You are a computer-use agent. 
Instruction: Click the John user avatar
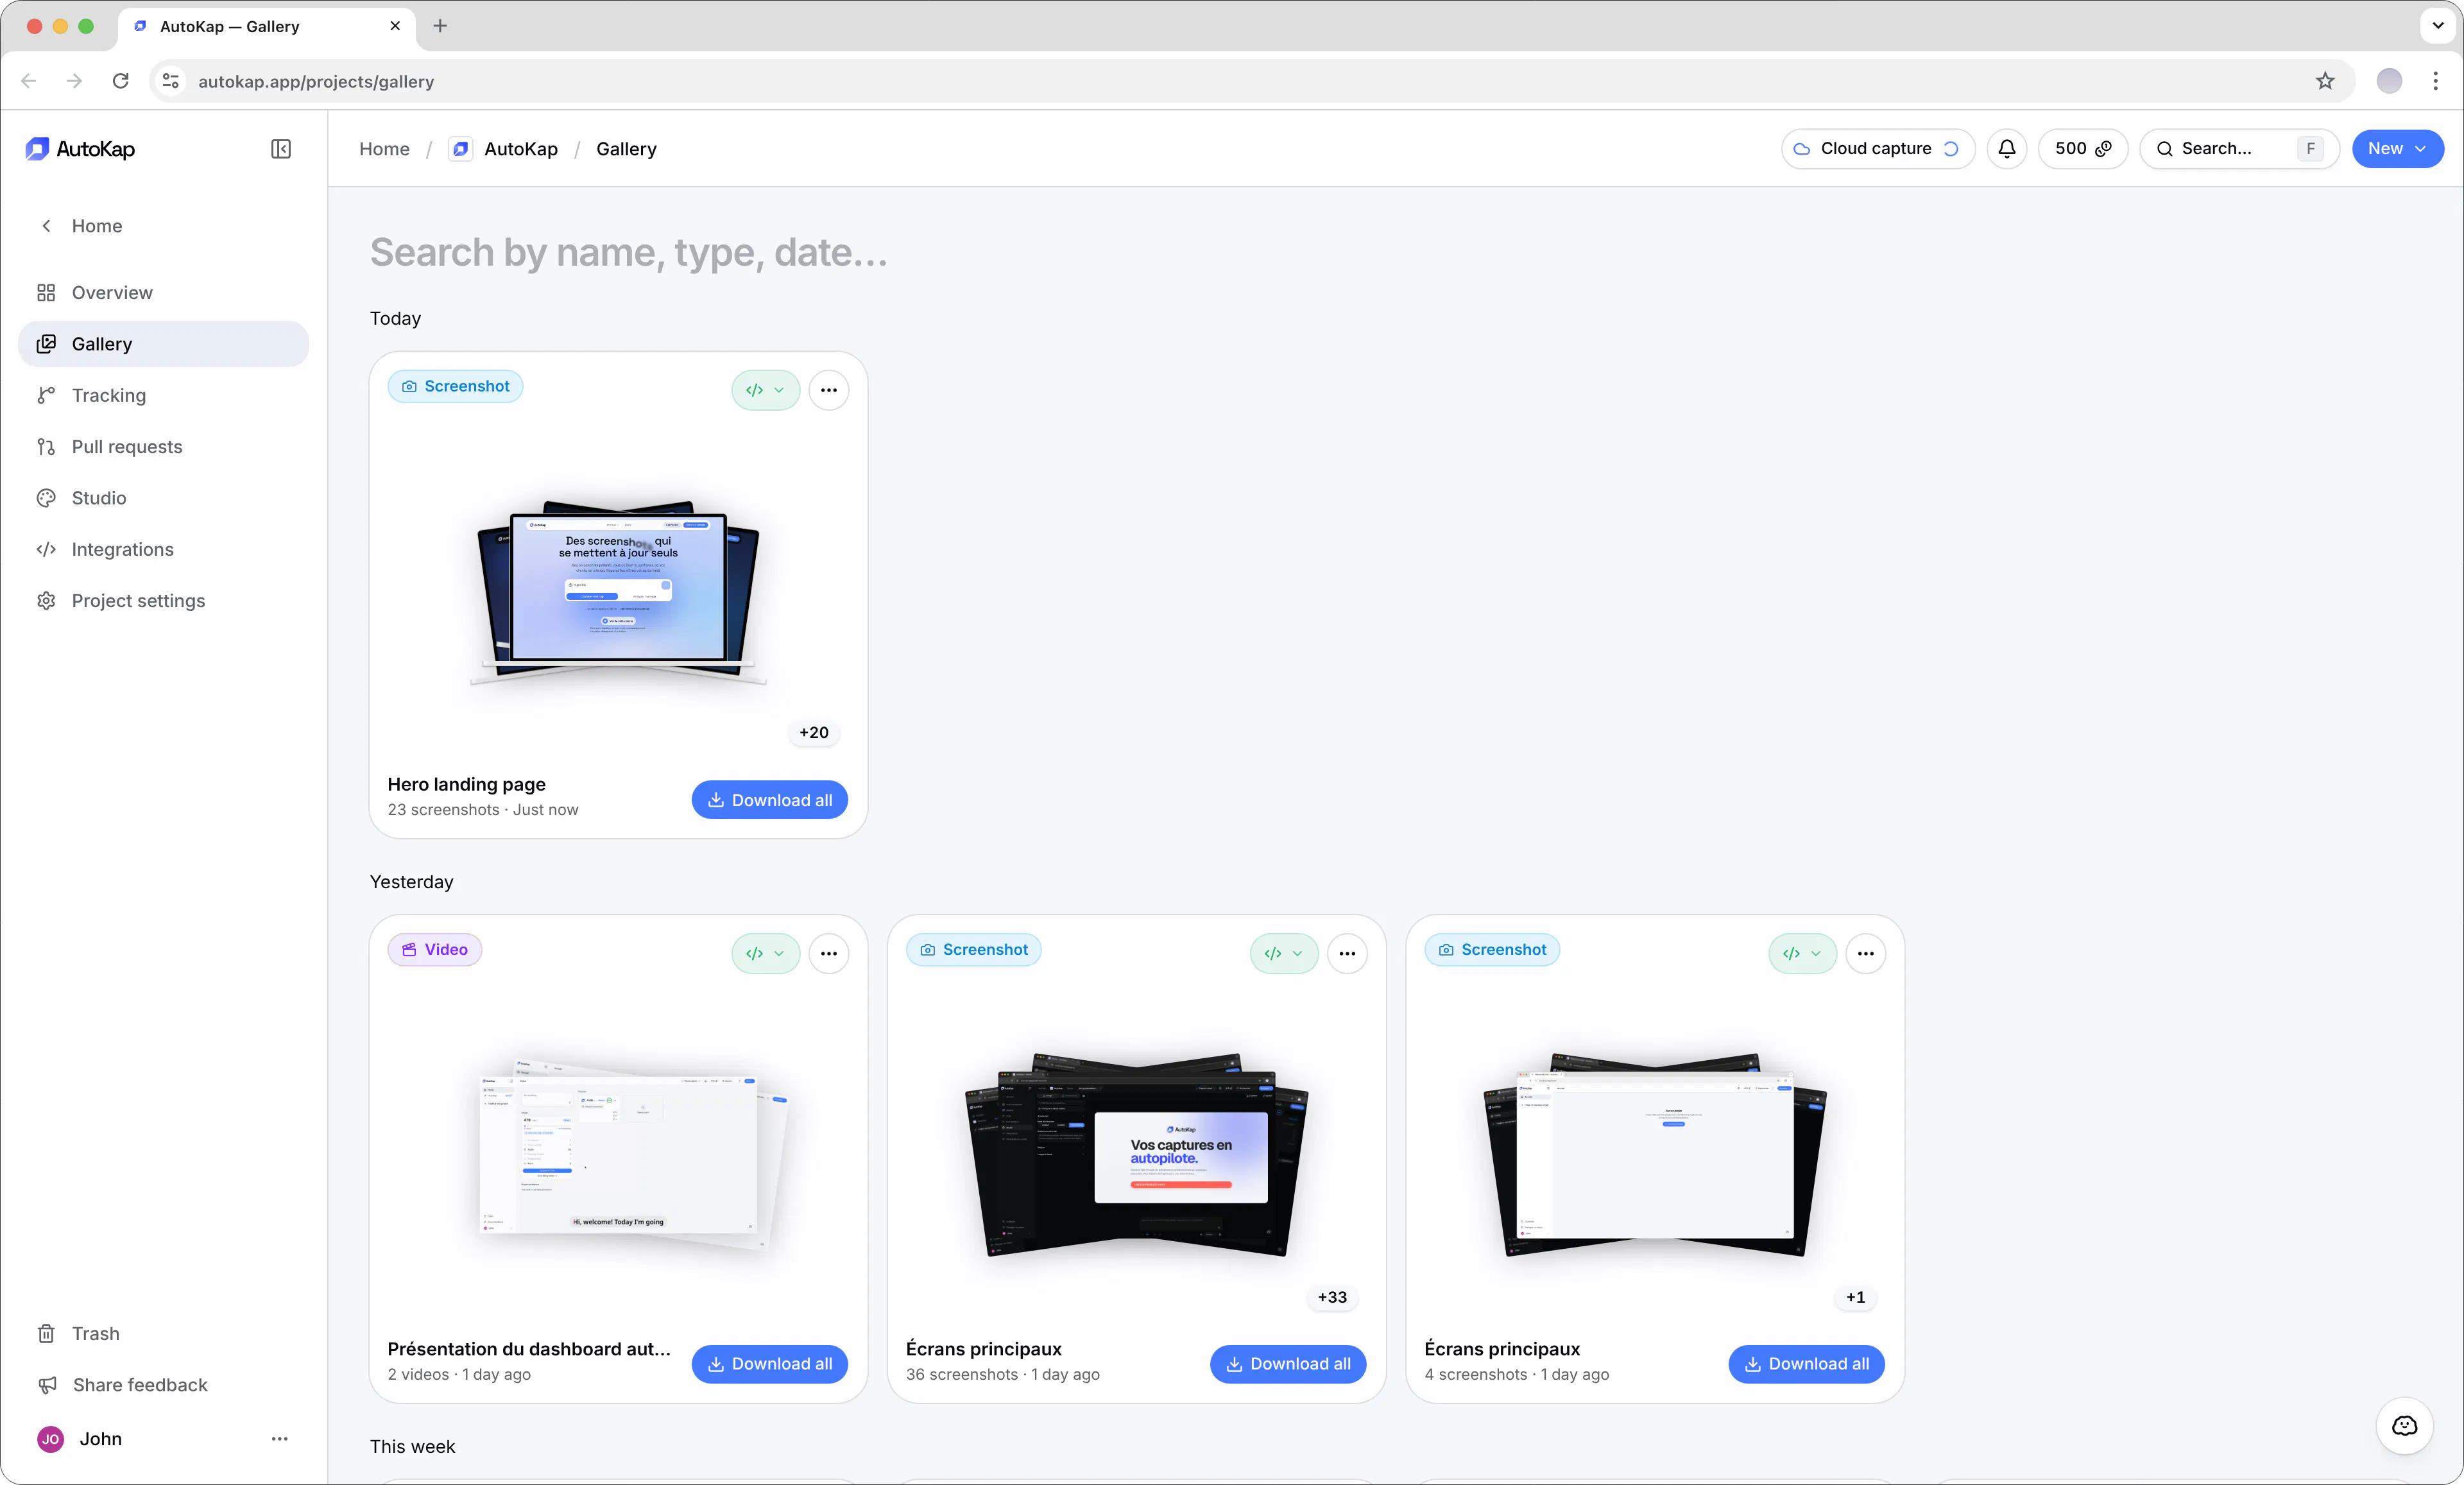(50, 1439)
